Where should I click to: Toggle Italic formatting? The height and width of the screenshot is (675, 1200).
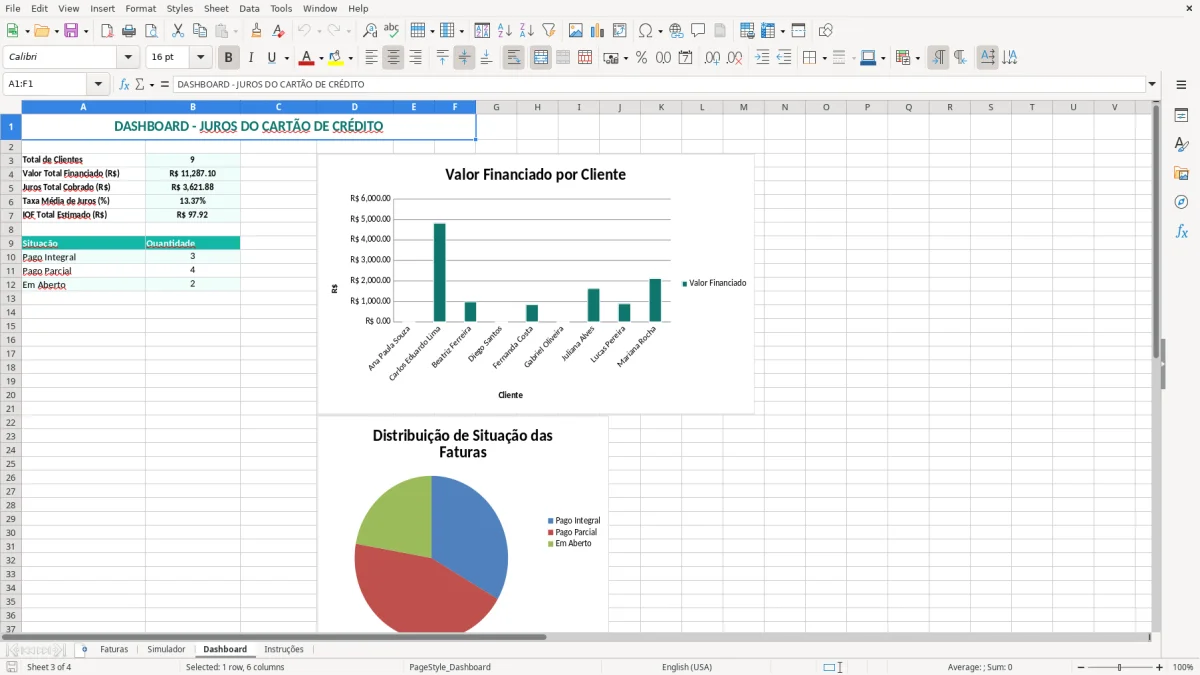[x=251, y=58]
